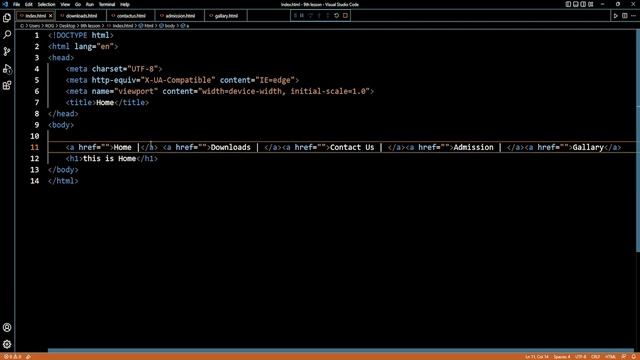Click the horizontal editor scrollbar
This screenshot has height=360, width=640.
click(x=341, y=350)
